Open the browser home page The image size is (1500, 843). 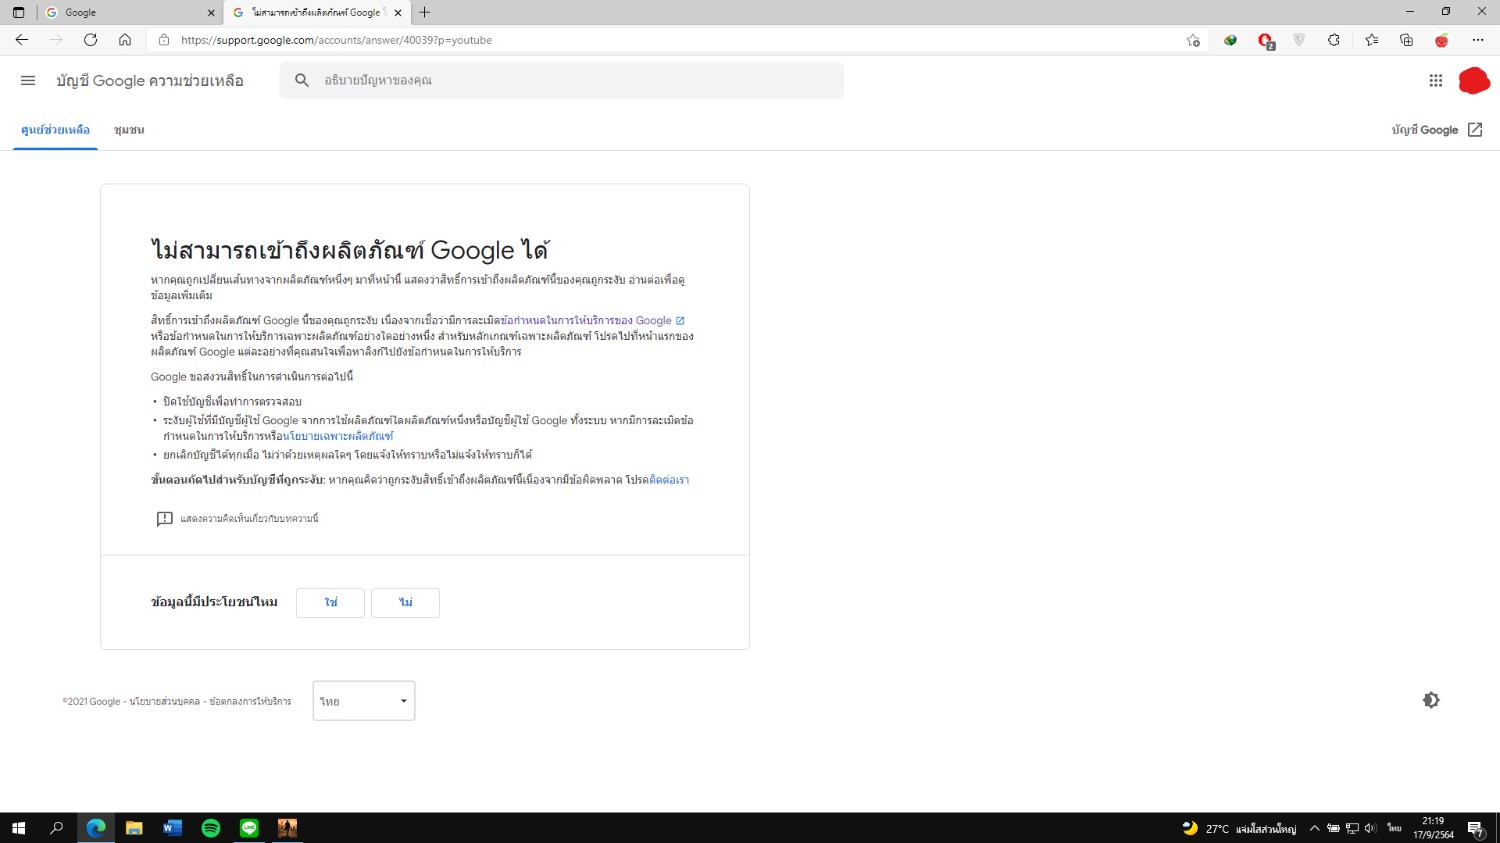click(x=125, y=40)
